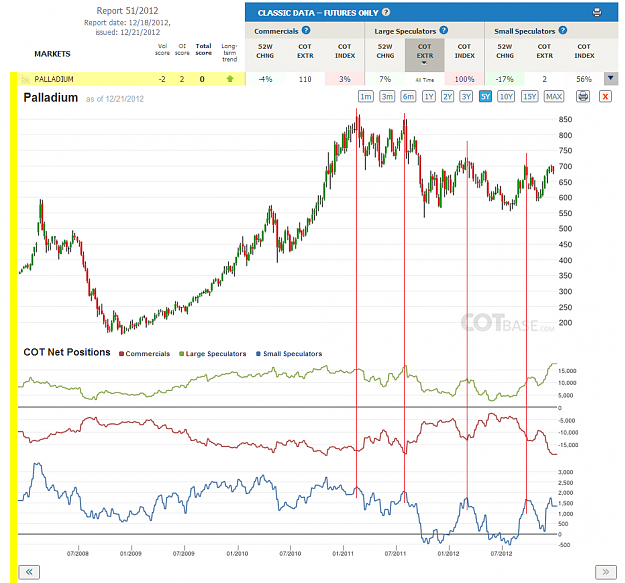Go to previous report with double-left arrow button
The width and height of the screenshot is (625, 583).
[29, 572]
